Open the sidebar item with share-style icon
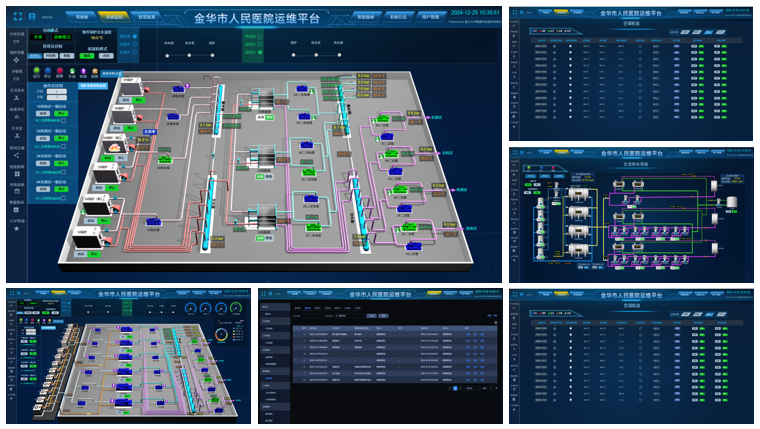Viewport: 760px width, 429px height. click(16, 152)
